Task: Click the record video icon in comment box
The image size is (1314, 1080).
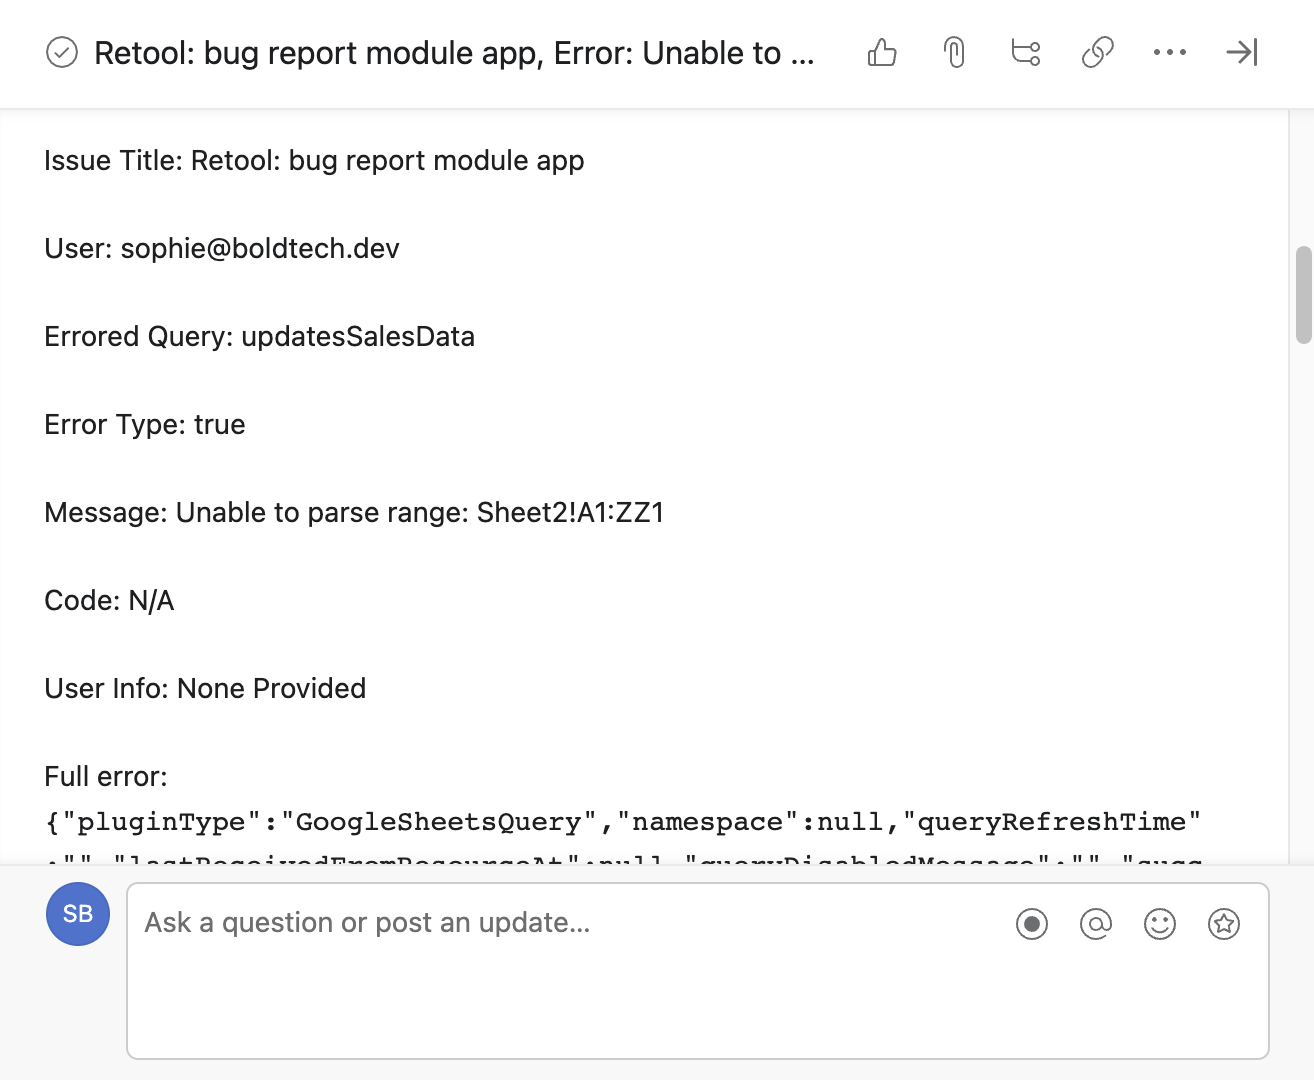Action: (1032, 924)
